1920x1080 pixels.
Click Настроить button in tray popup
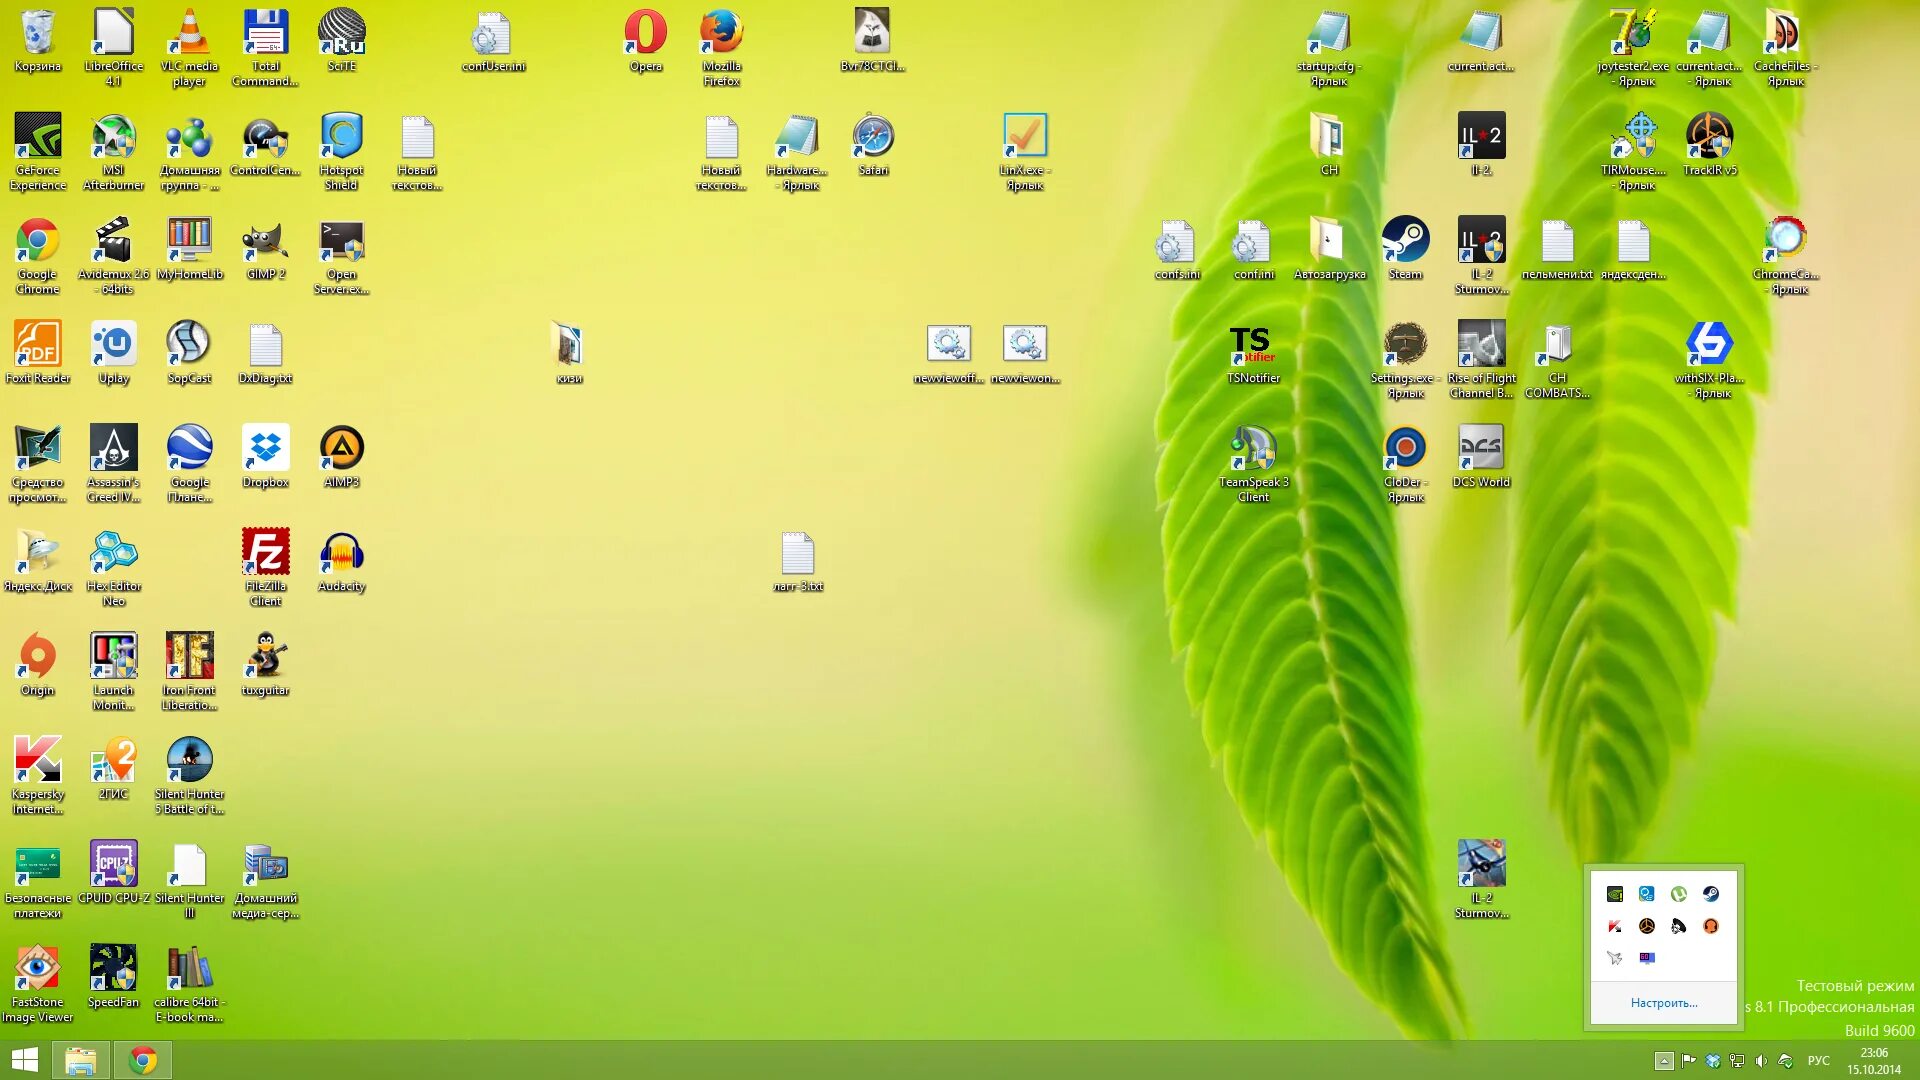click(x=1664, y=1002)
